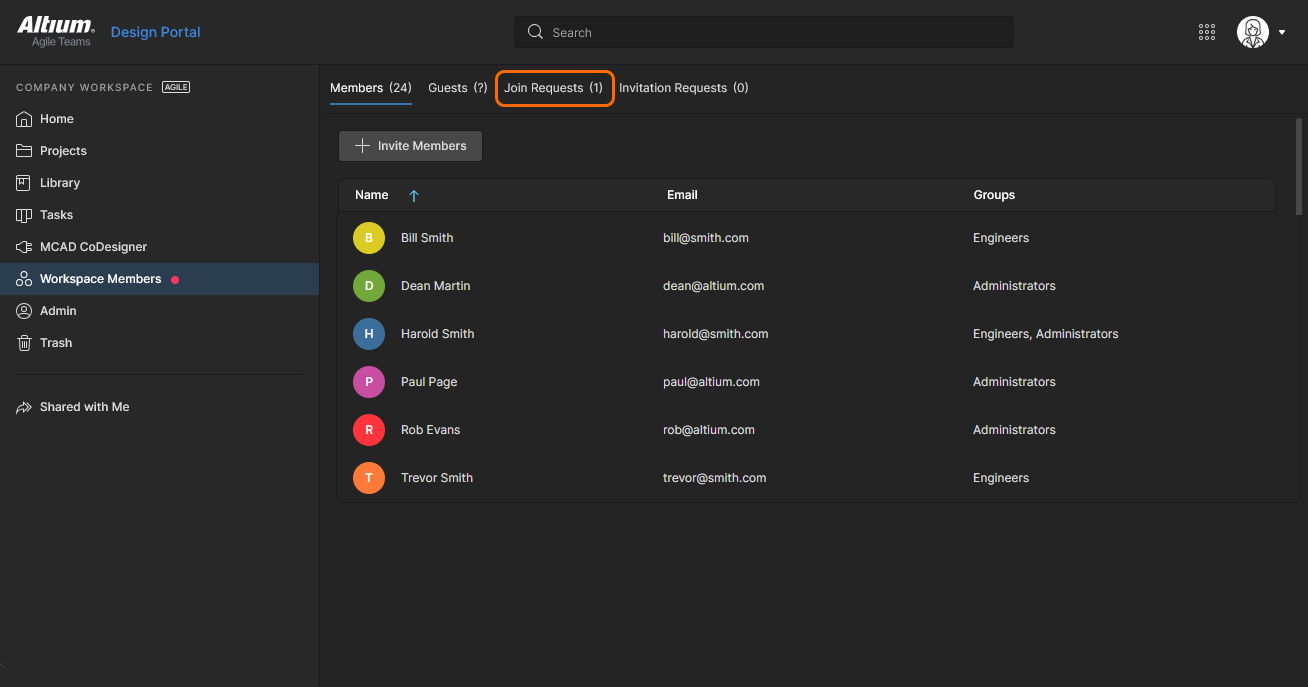Select the MCAD CoDesigner icon
Image resolution: width=1308 pixels, height=687 pixels.
coord(24,247)
